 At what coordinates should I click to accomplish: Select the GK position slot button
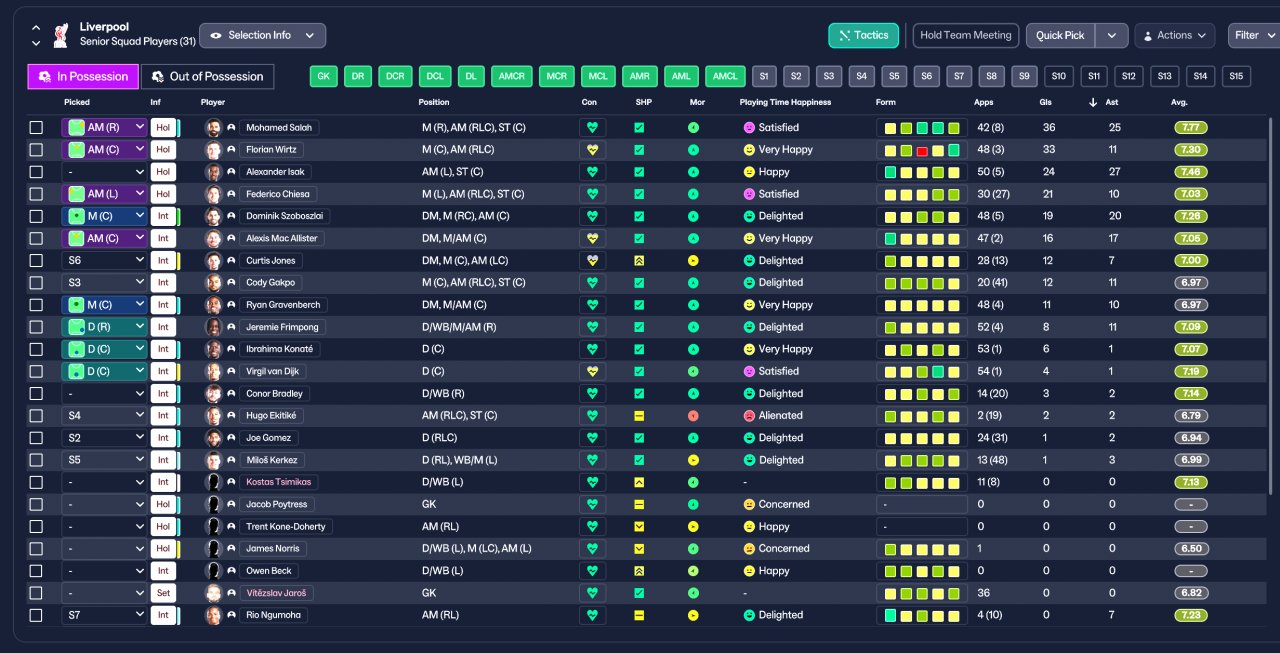click(323, 76)
